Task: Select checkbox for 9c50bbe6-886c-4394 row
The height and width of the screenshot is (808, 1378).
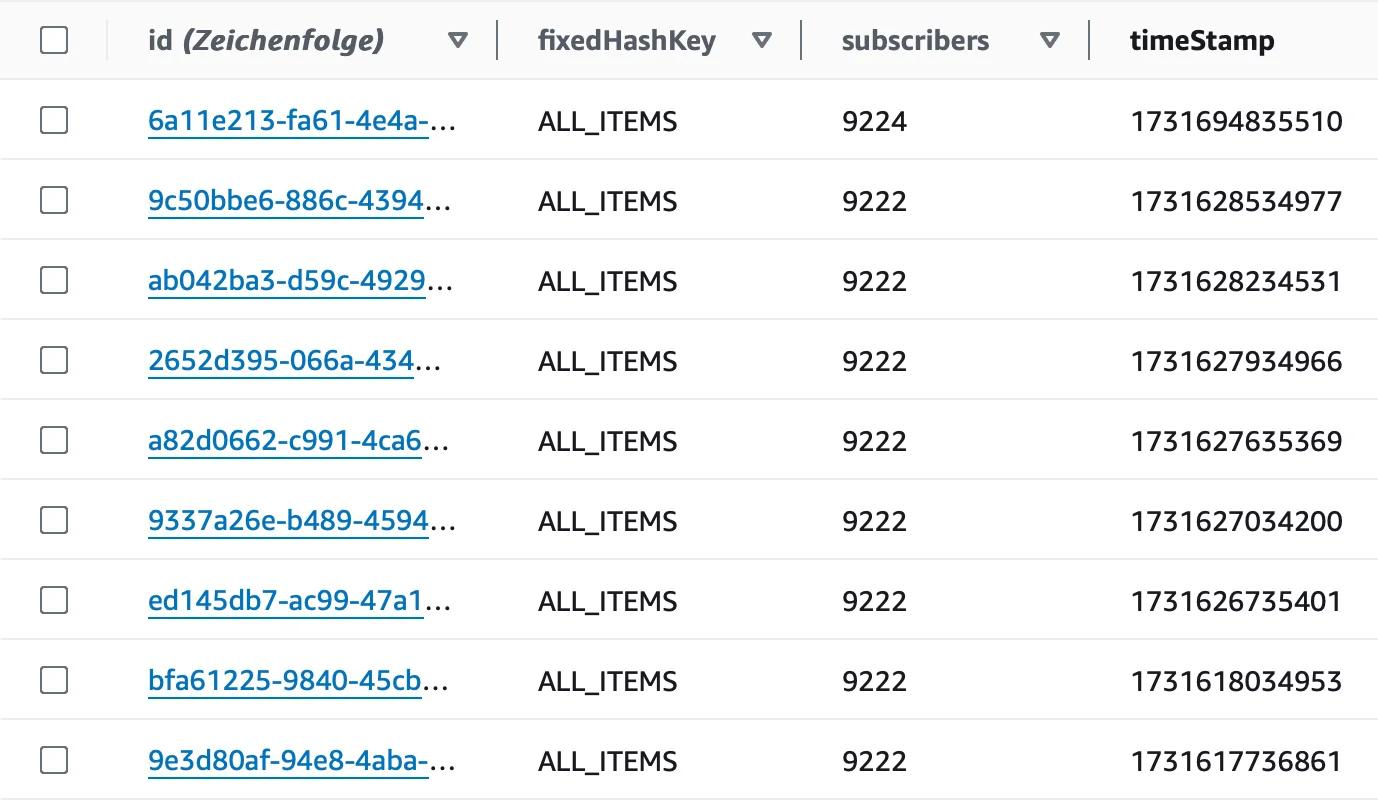Action: 54,201
